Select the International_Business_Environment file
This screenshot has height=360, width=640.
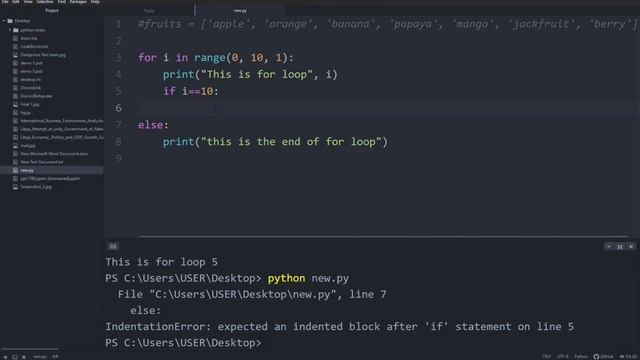pos(62,121)
